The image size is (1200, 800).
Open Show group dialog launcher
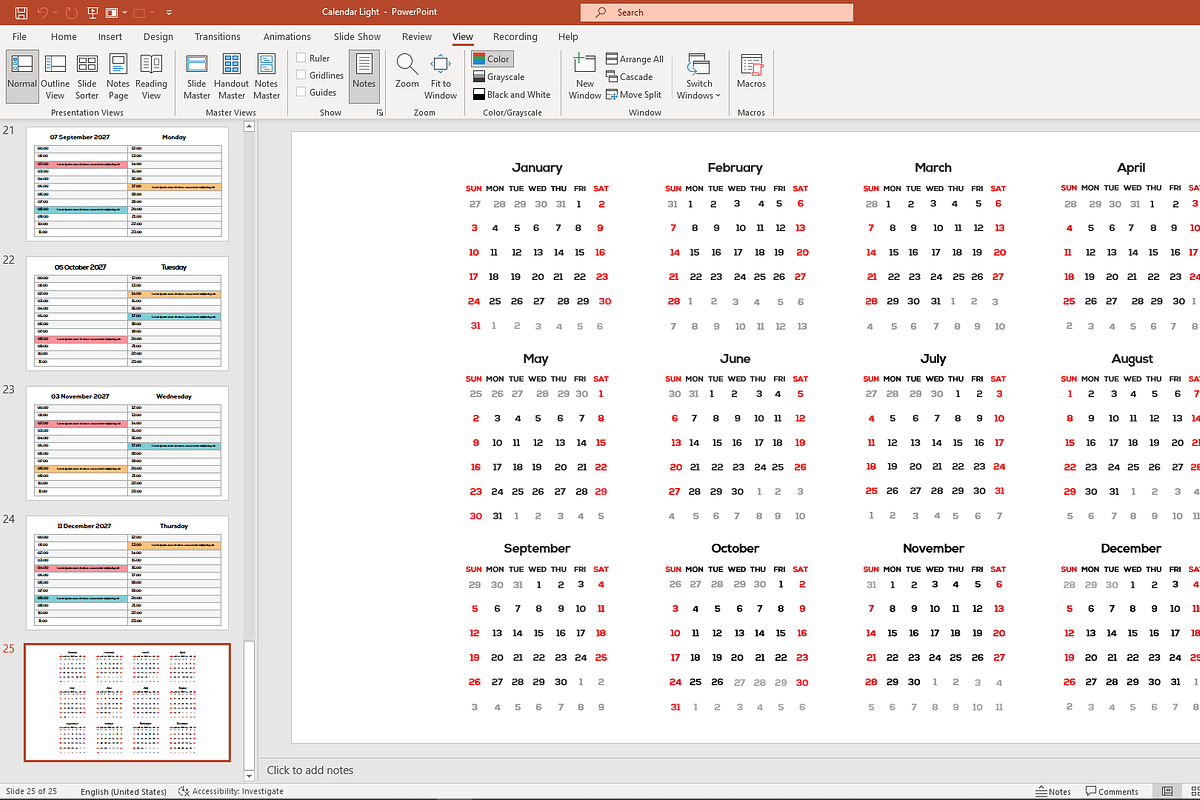point(380,113)
